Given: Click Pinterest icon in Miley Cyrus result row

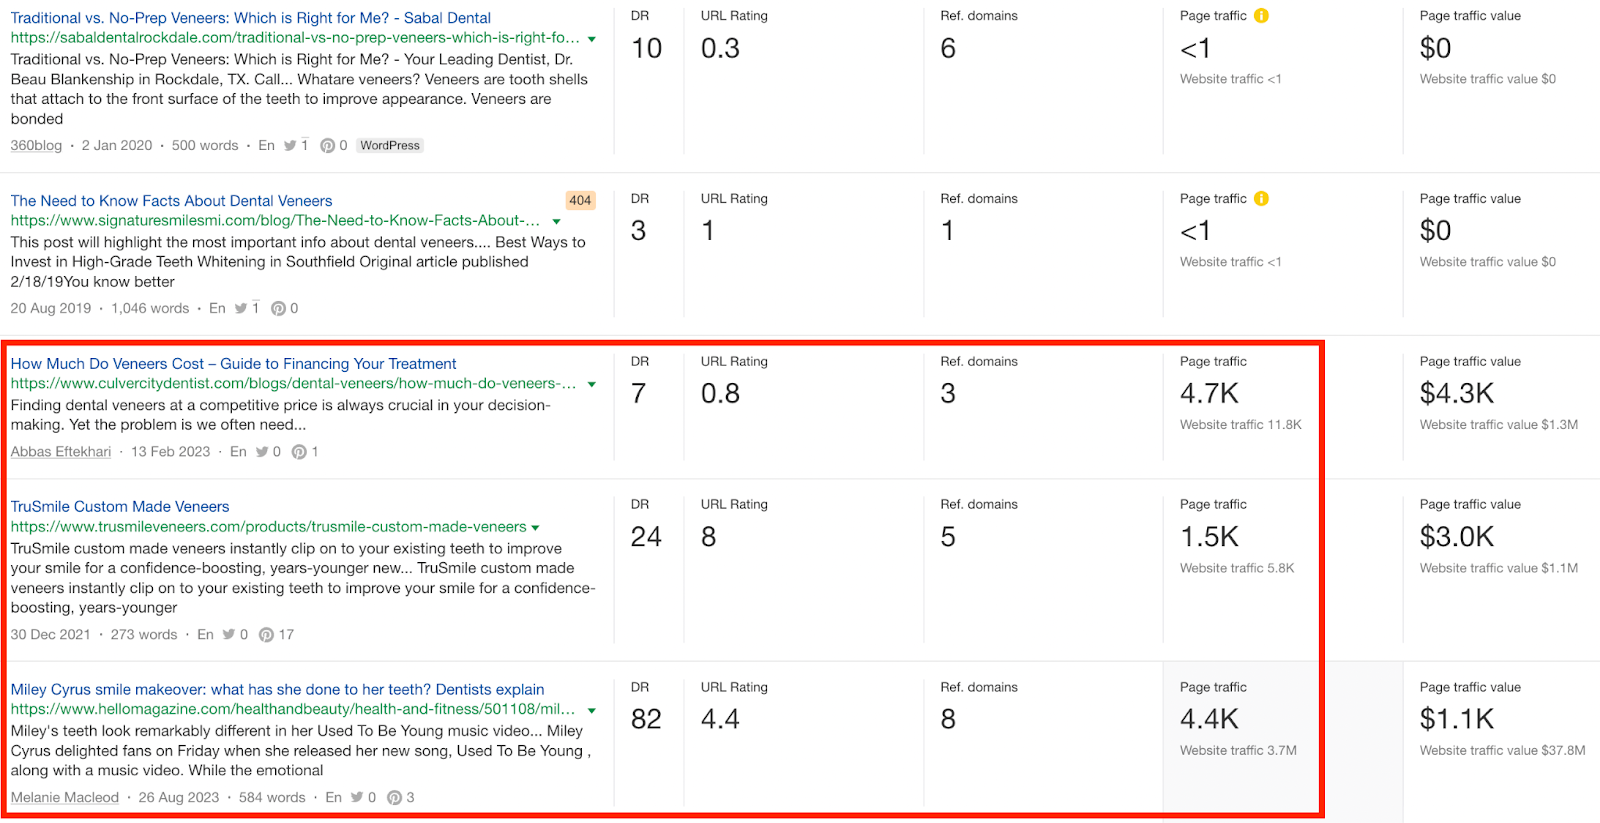Looking at the screenshot, I should (x=394, y=798).
